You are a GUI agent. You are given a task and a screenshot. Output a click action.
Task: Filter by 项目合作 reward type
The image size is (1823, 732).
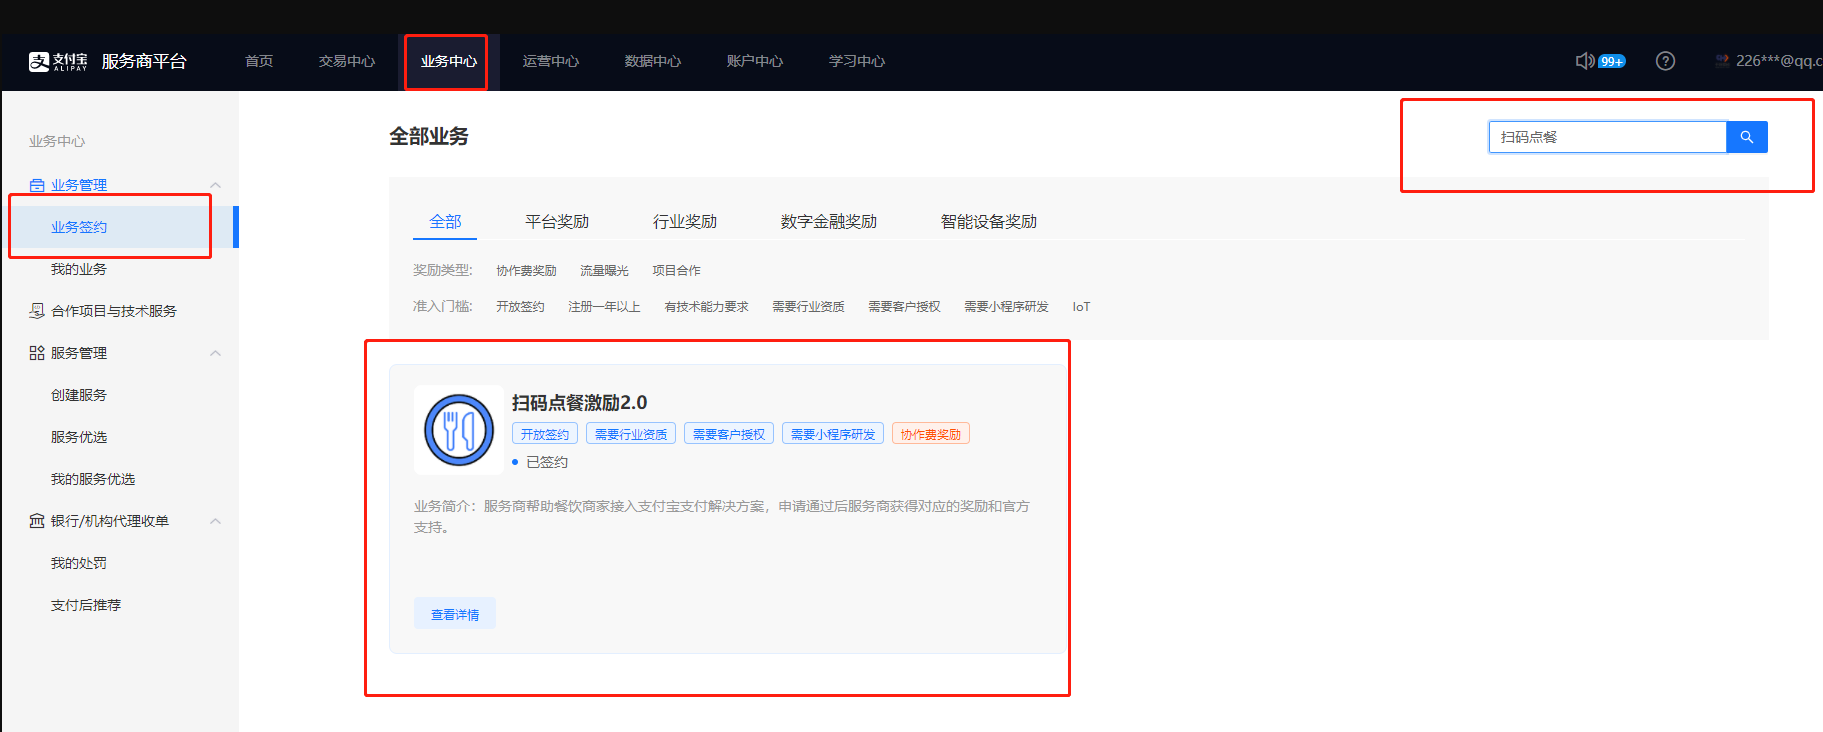pos(676,271)
